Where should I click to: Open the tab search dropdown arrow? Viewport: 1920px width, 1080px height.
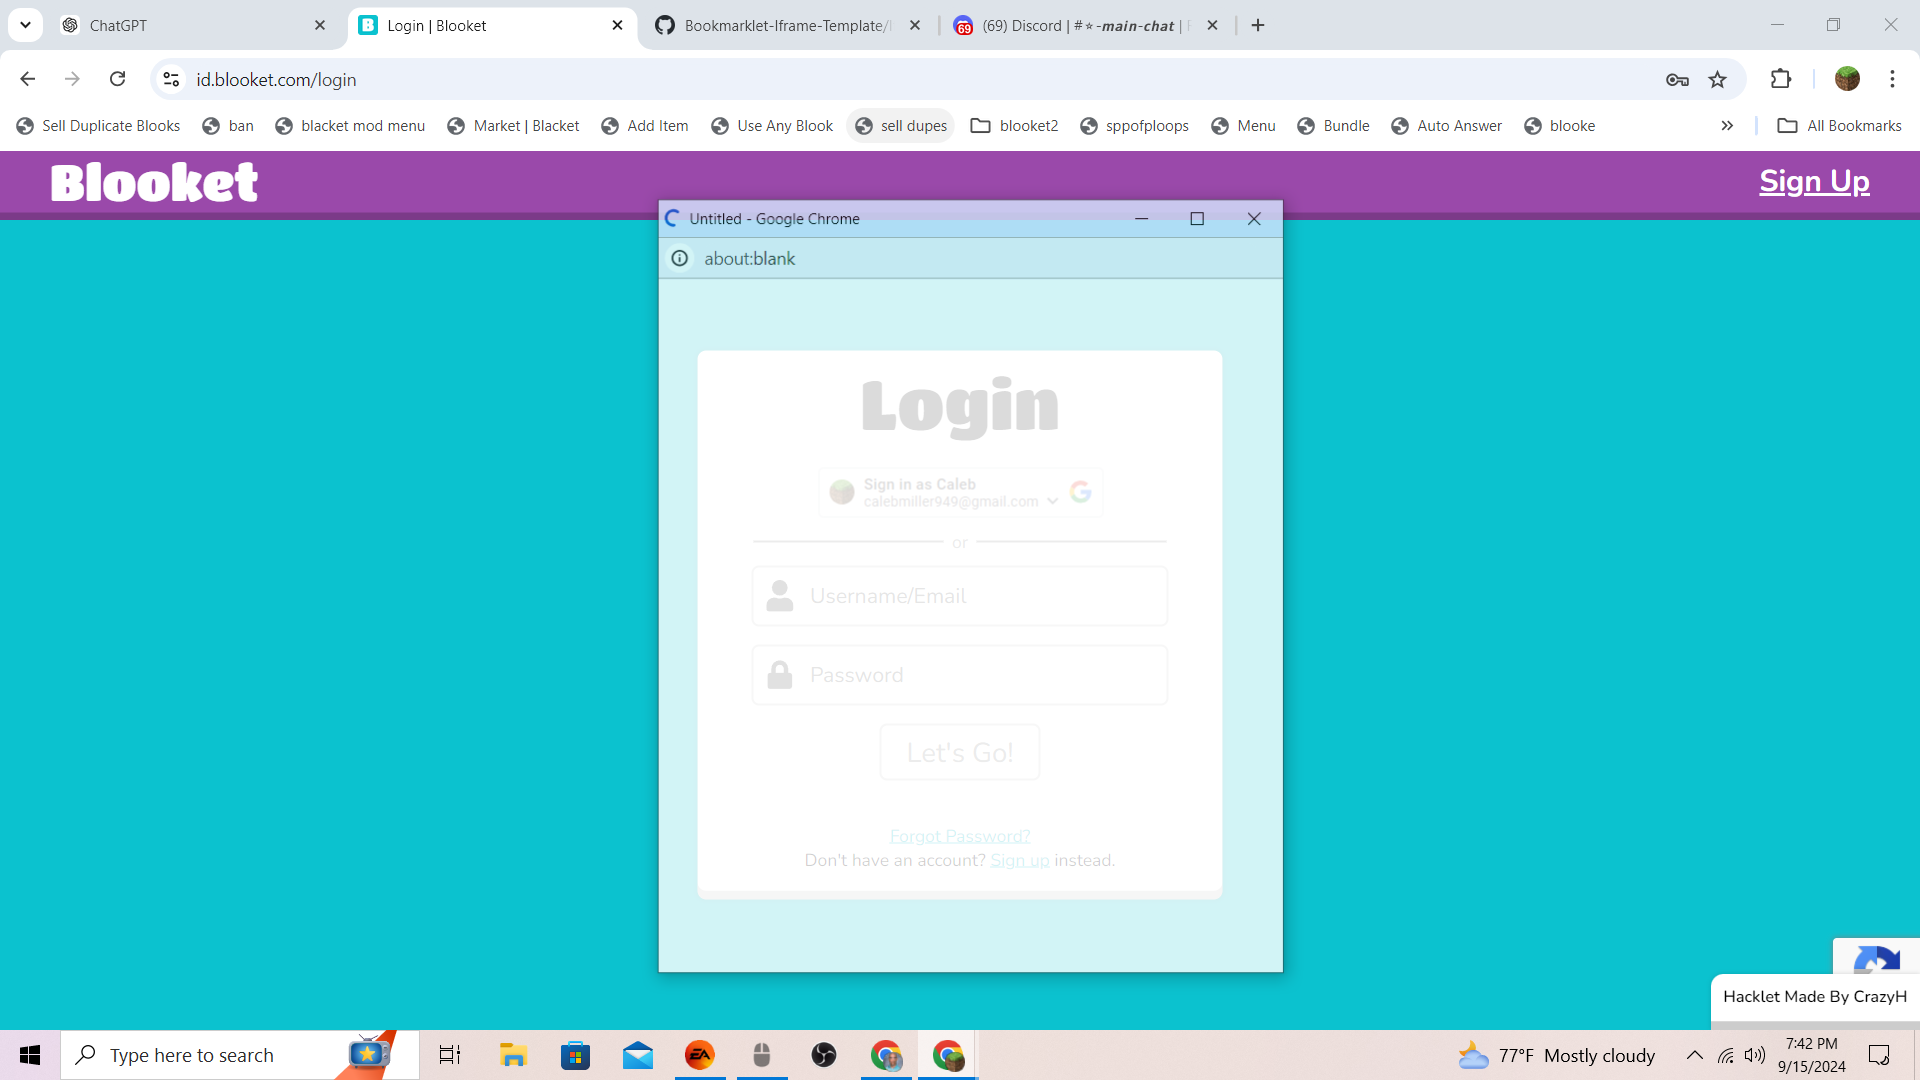[x=25, y=25]
